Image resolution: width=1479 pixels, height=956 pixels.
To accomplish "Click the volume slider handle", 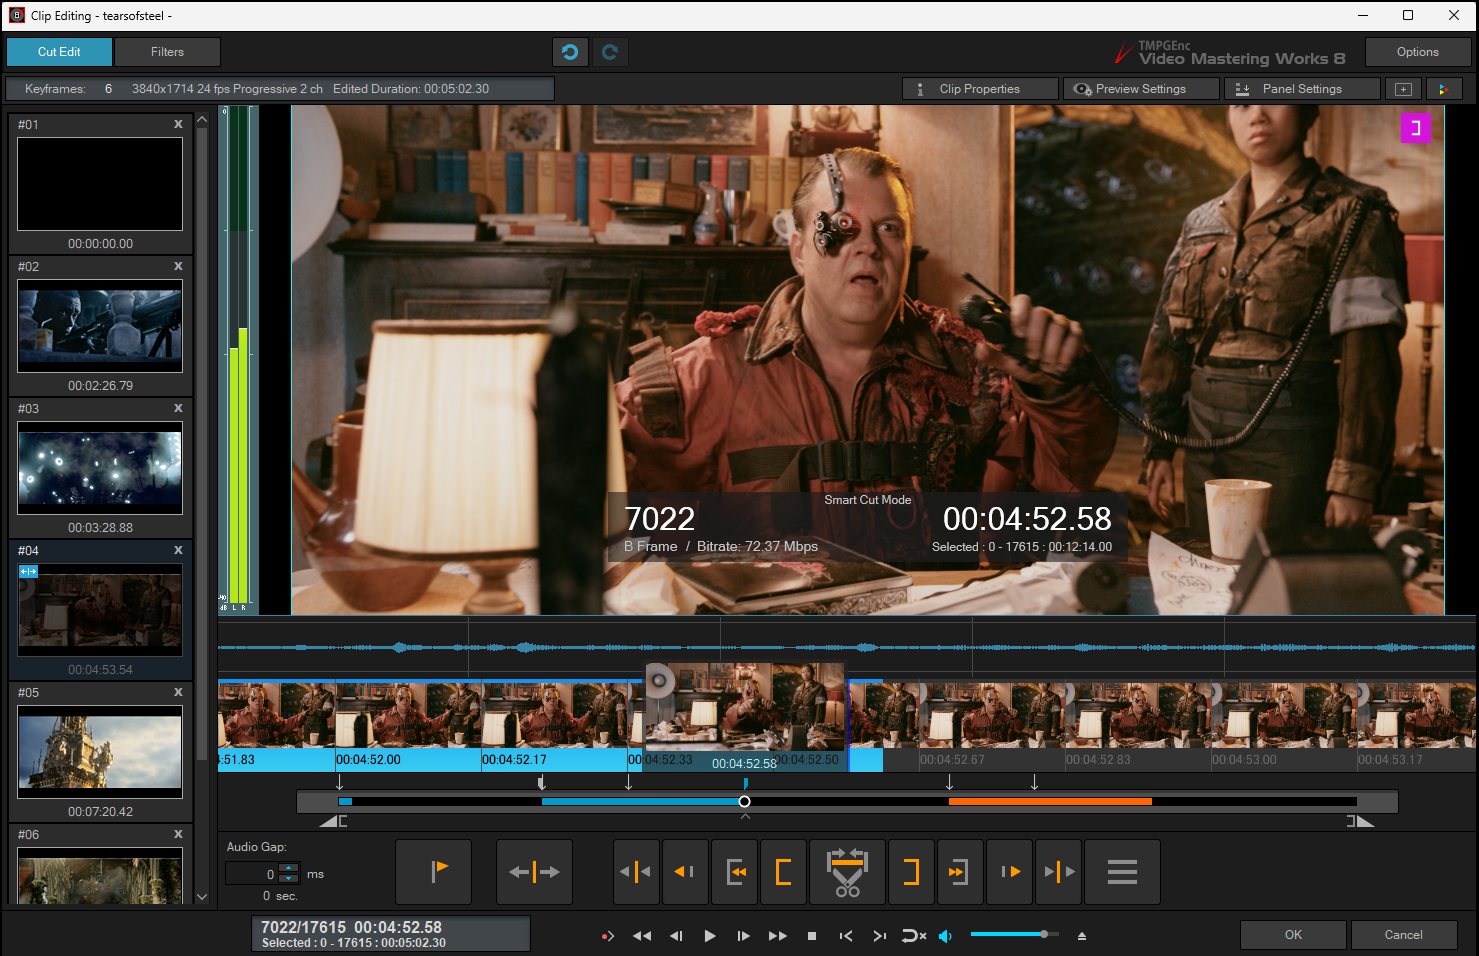I will (1043, 934).
